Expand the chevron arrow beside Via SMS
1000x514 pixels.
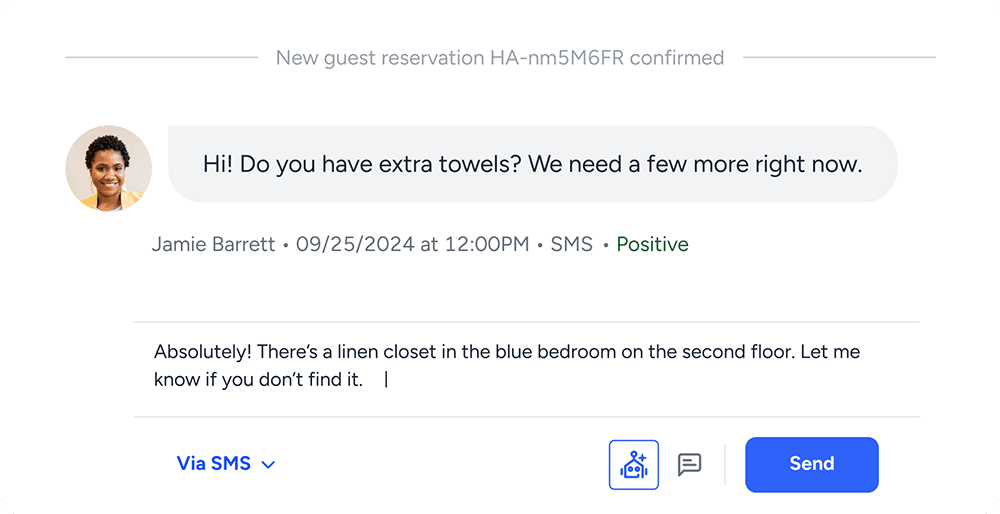tap(268, 465)
